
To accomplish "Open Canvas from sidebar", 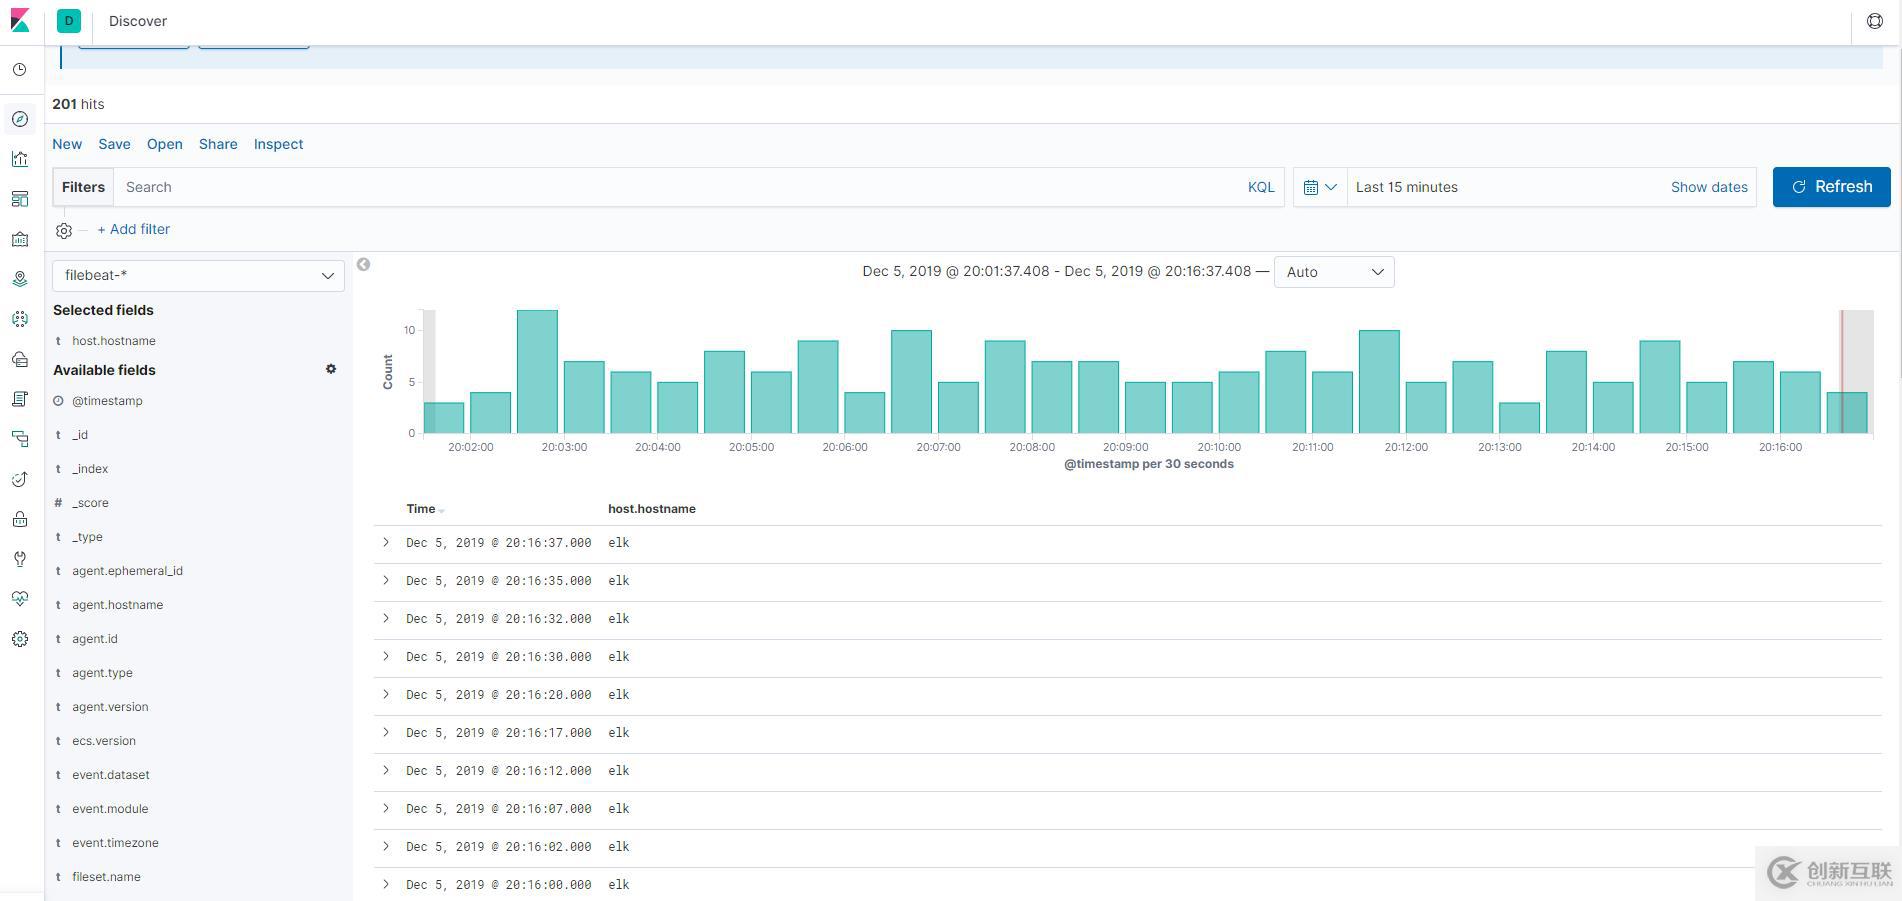I will click(x=20, y=239).
